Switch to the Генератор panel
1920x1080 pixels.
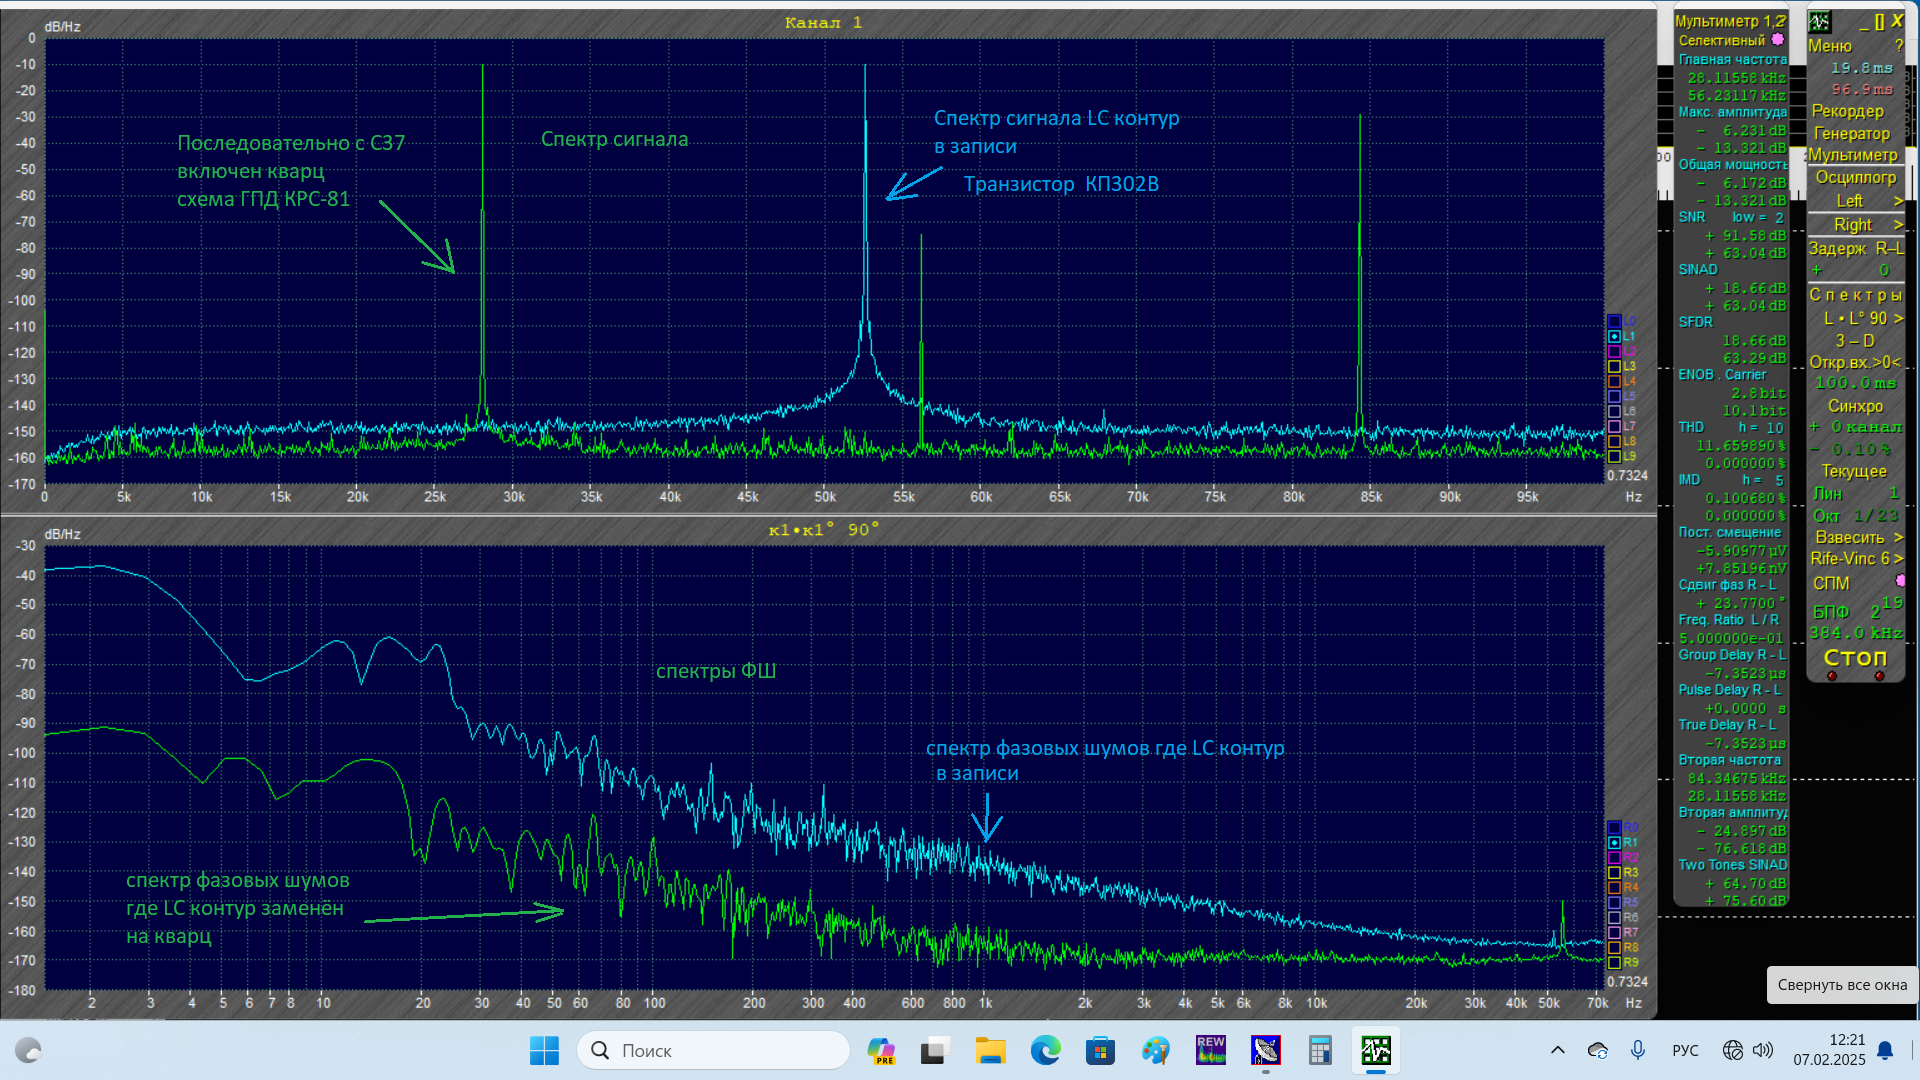[x=1851, y=133]
